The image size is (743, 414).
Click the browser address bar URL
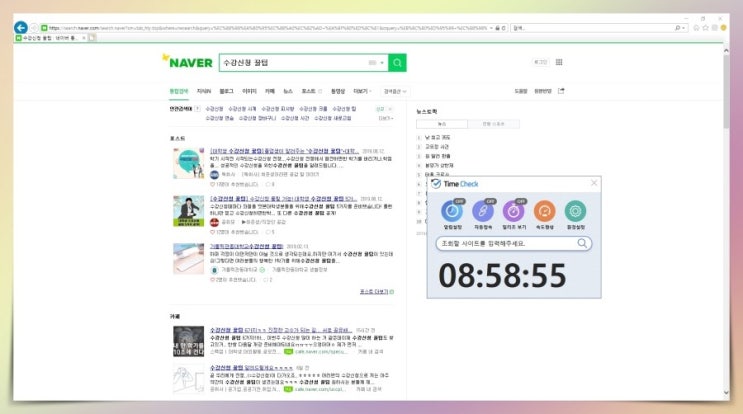[x=268, y=28]
